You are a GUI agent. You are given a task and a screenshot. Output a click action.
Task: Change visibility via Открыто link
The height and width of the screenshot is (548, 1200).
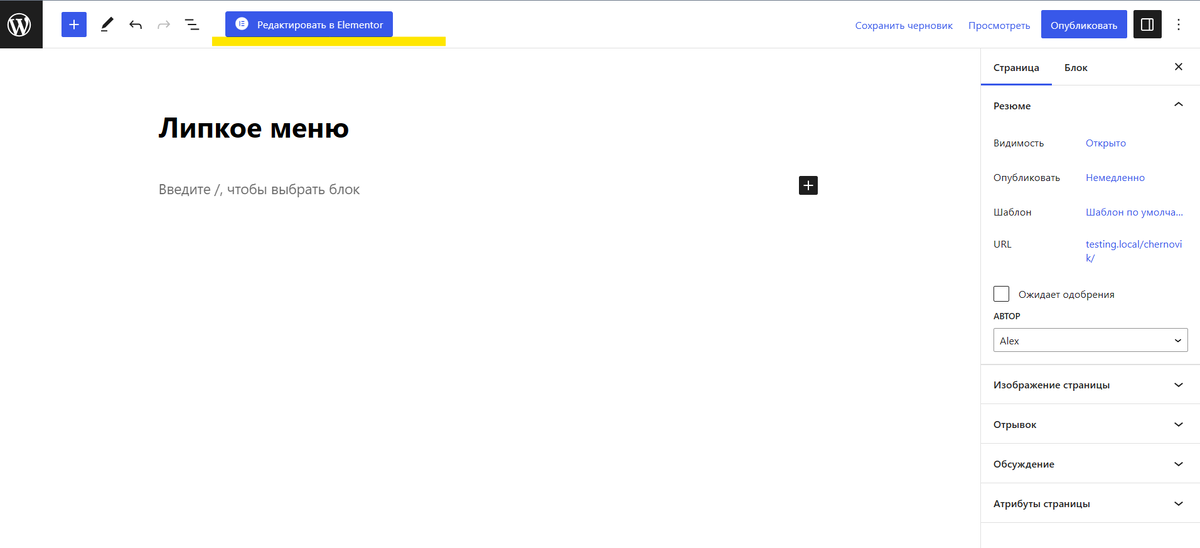1106,143
